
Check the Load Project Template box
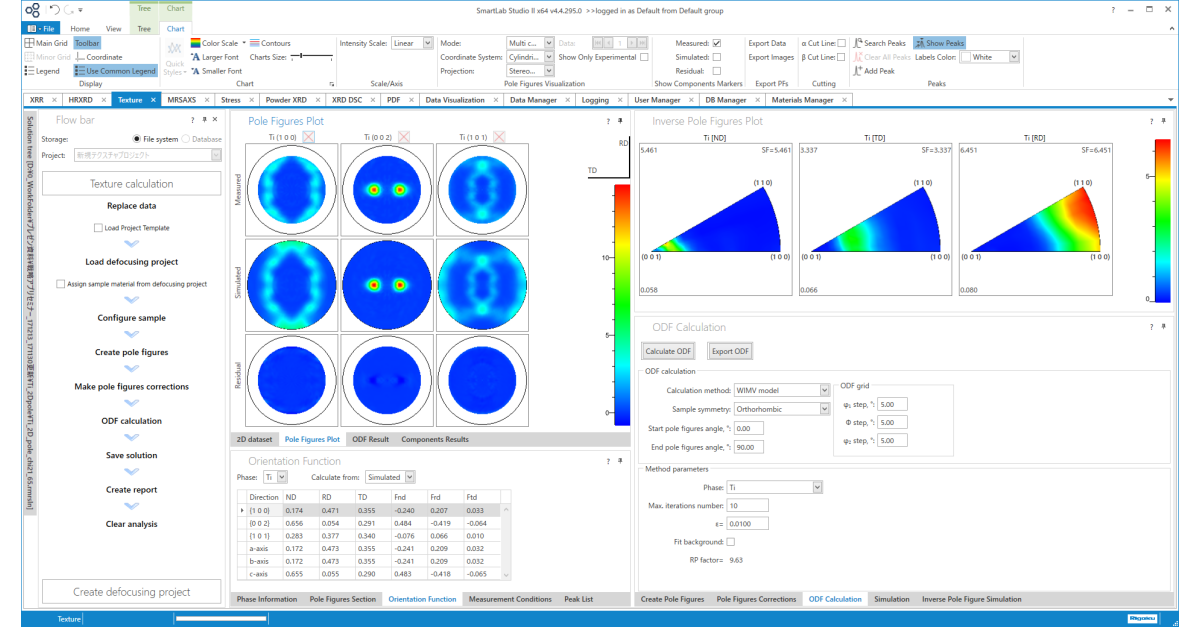tap(97, 228)
